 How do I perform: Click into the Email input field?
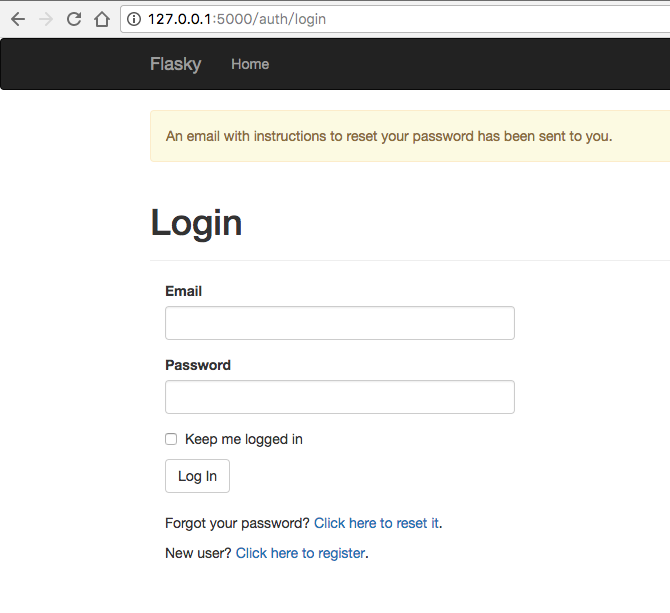pyautogui.click(x=339, y=323)
